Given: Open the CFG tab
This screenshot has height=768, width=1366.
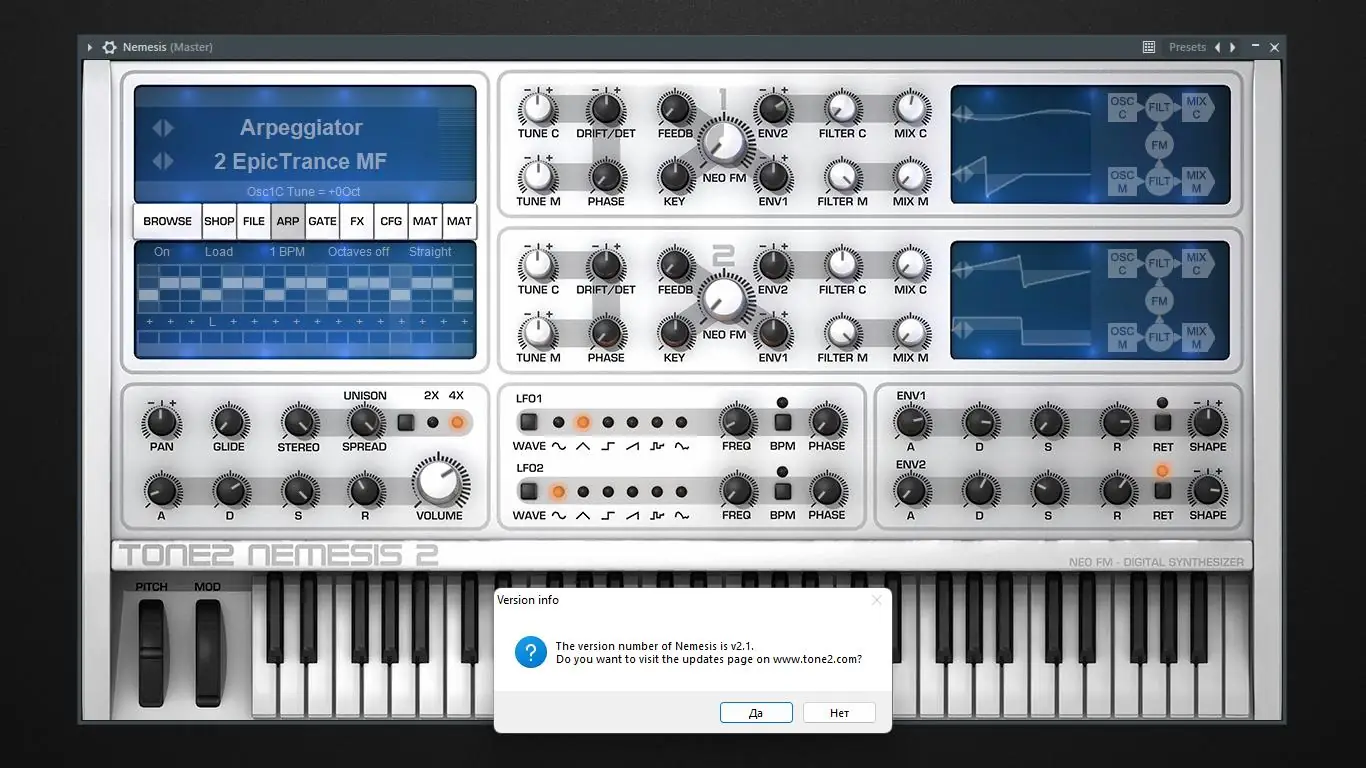Looking at the screenshot, I should pos(391,221).
